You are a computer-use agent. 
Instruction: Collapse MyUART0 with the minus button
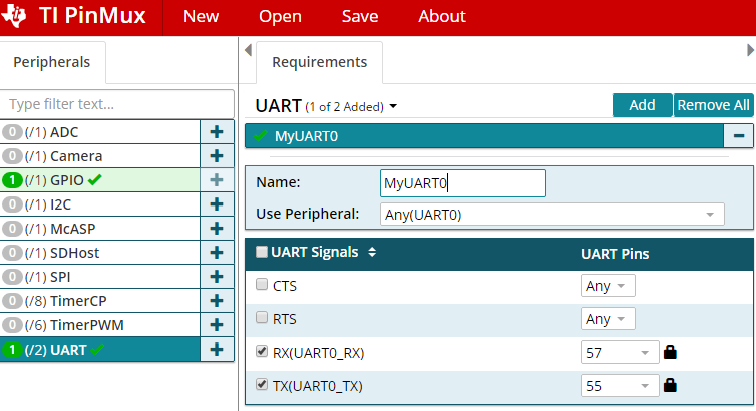tap(738, 136)
